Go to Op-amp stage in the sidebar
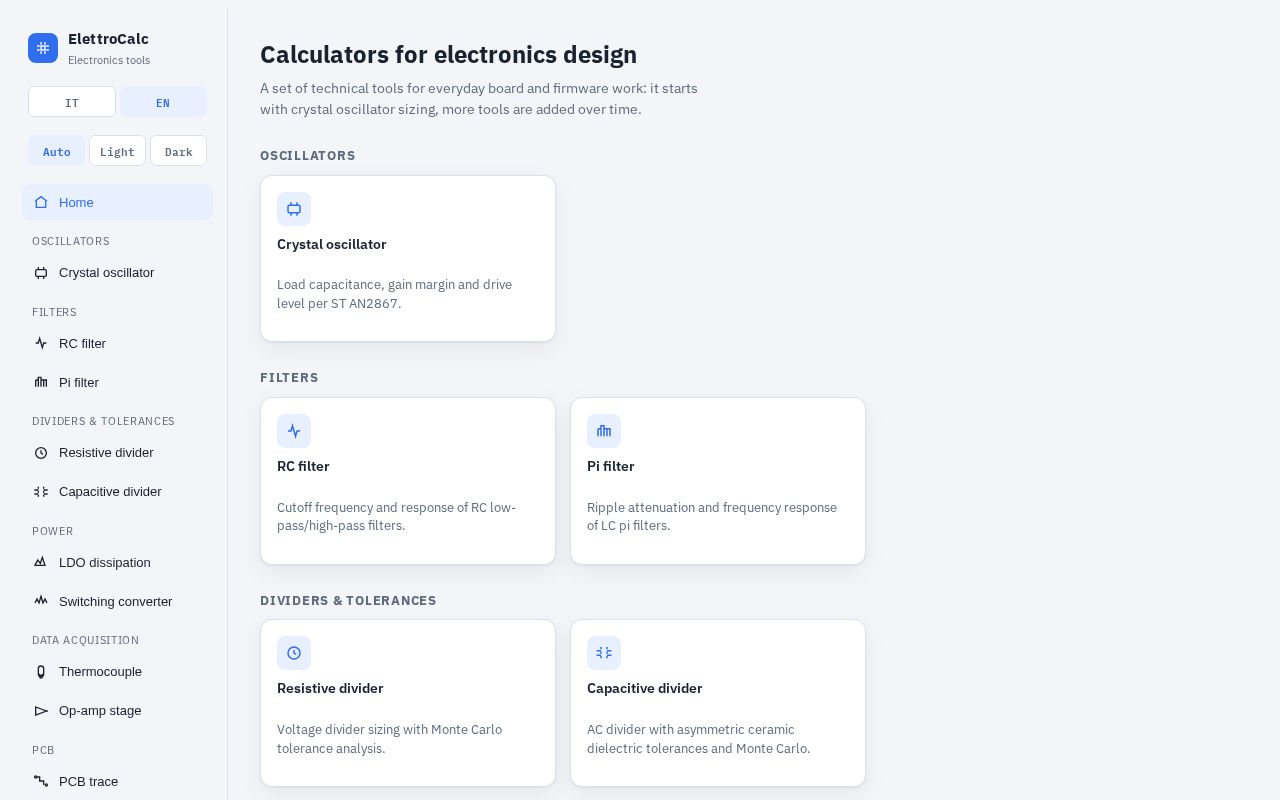 [x=117, y=711]
